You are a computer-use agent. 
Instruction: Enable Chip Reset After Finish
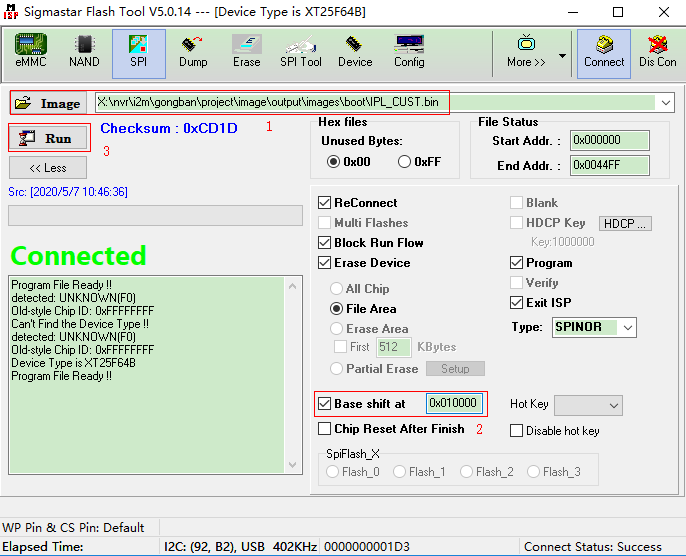point(324,429)
